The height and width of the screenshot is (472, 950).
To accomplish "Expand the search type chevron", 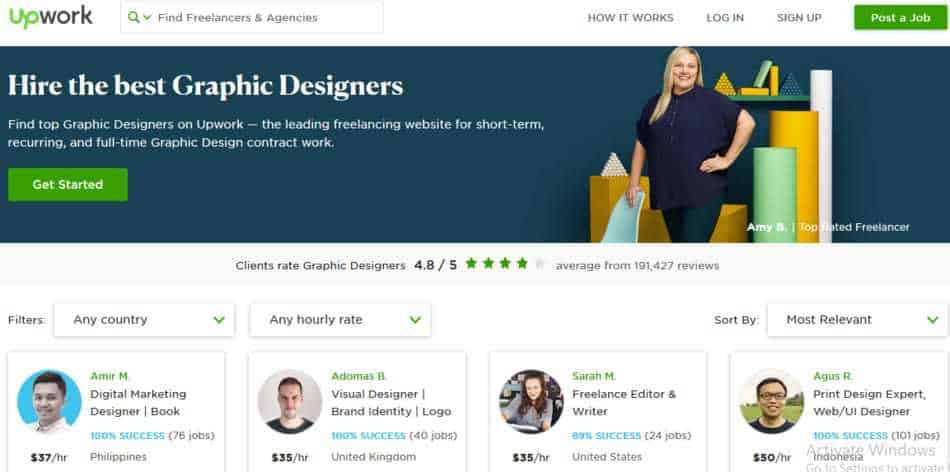I will [x=147, y=18].
